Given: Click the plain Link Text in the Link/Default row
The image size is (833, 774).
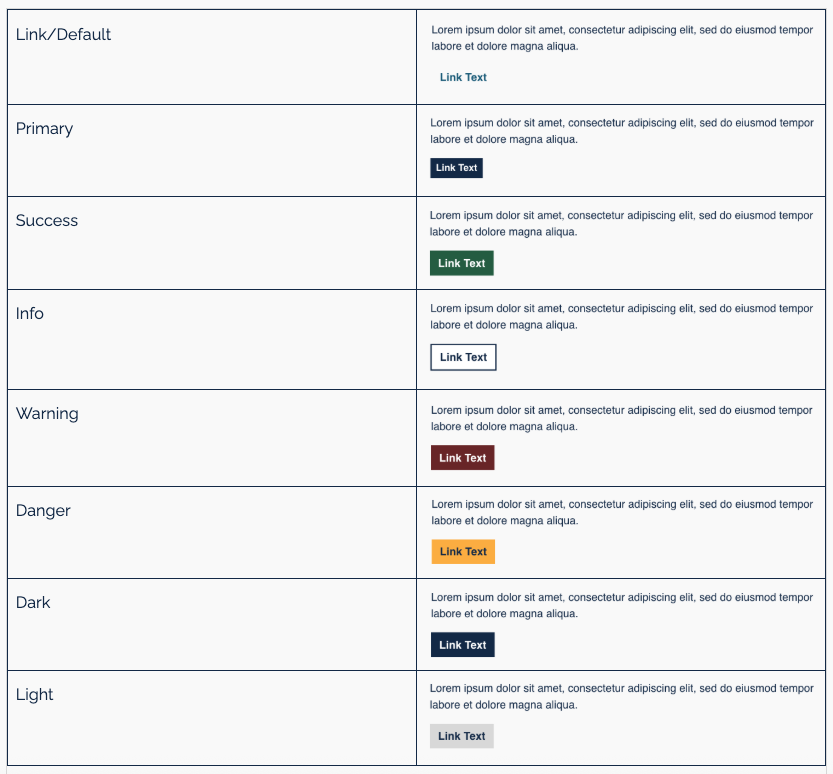Looking at the screenshot, I should (x=463, y=77).
